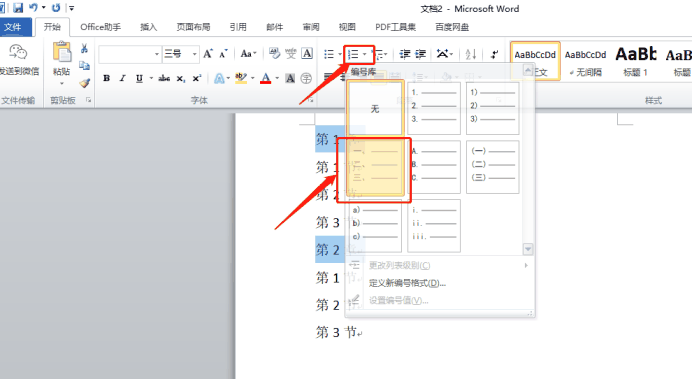Image resolution: width=692 pixels, height=379 pixels.
Task: Open the Aa change case menu
Action: pyautogui.click(x=248, y=54)
